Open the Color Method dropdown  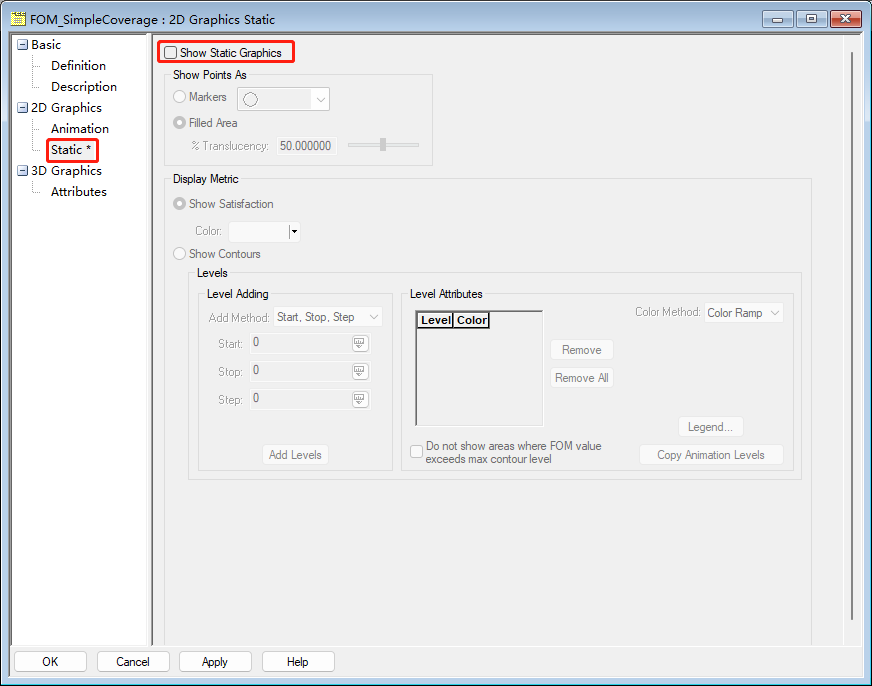pyautogui.click(x=743, y=313)
